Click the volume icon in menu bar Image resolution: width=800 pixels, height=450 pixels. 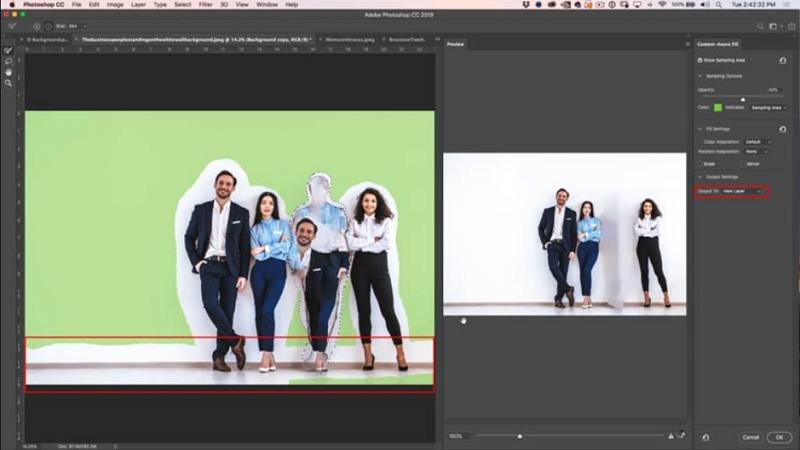tap(705, 5)
